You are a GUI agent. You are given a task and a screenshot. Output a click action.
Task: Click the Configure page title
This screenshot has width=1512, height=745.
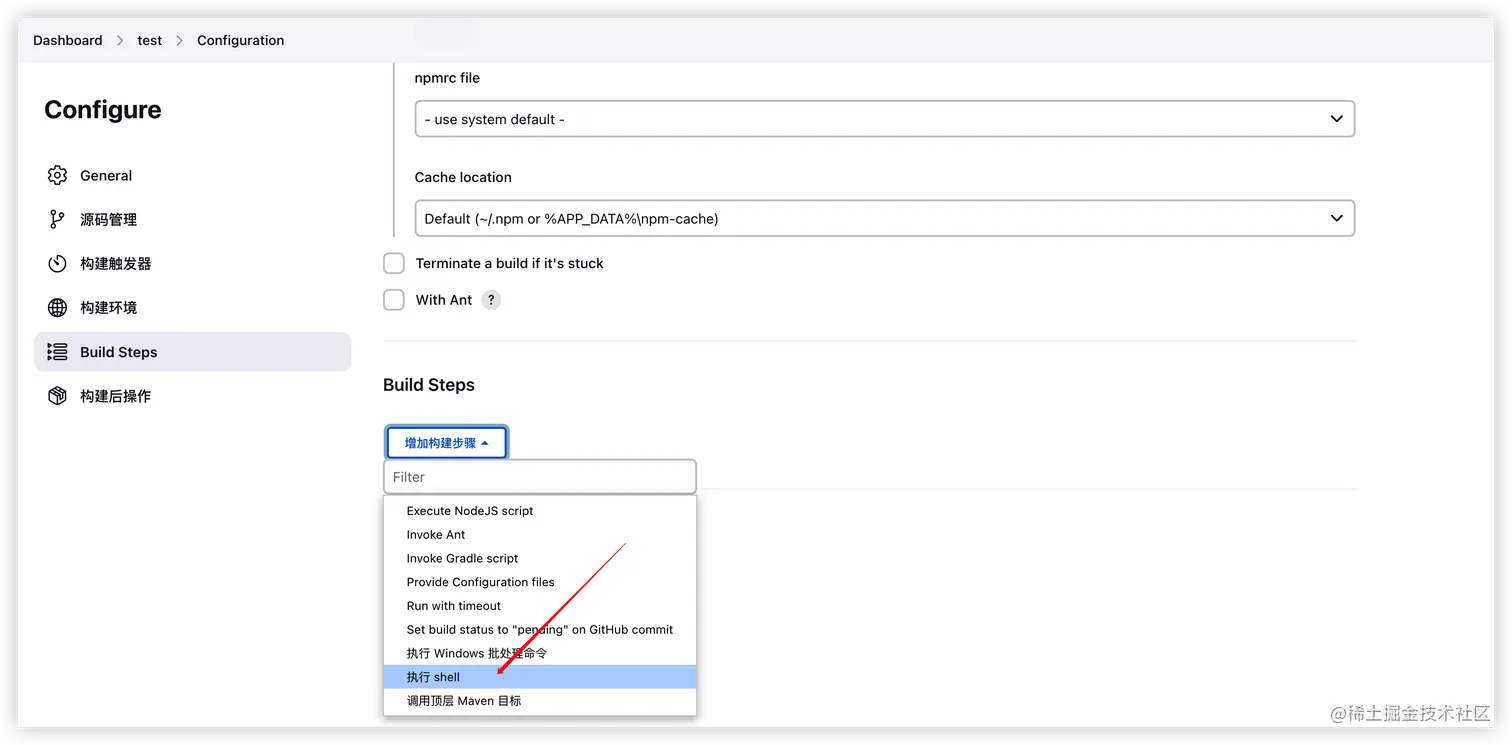click(103, 110)
